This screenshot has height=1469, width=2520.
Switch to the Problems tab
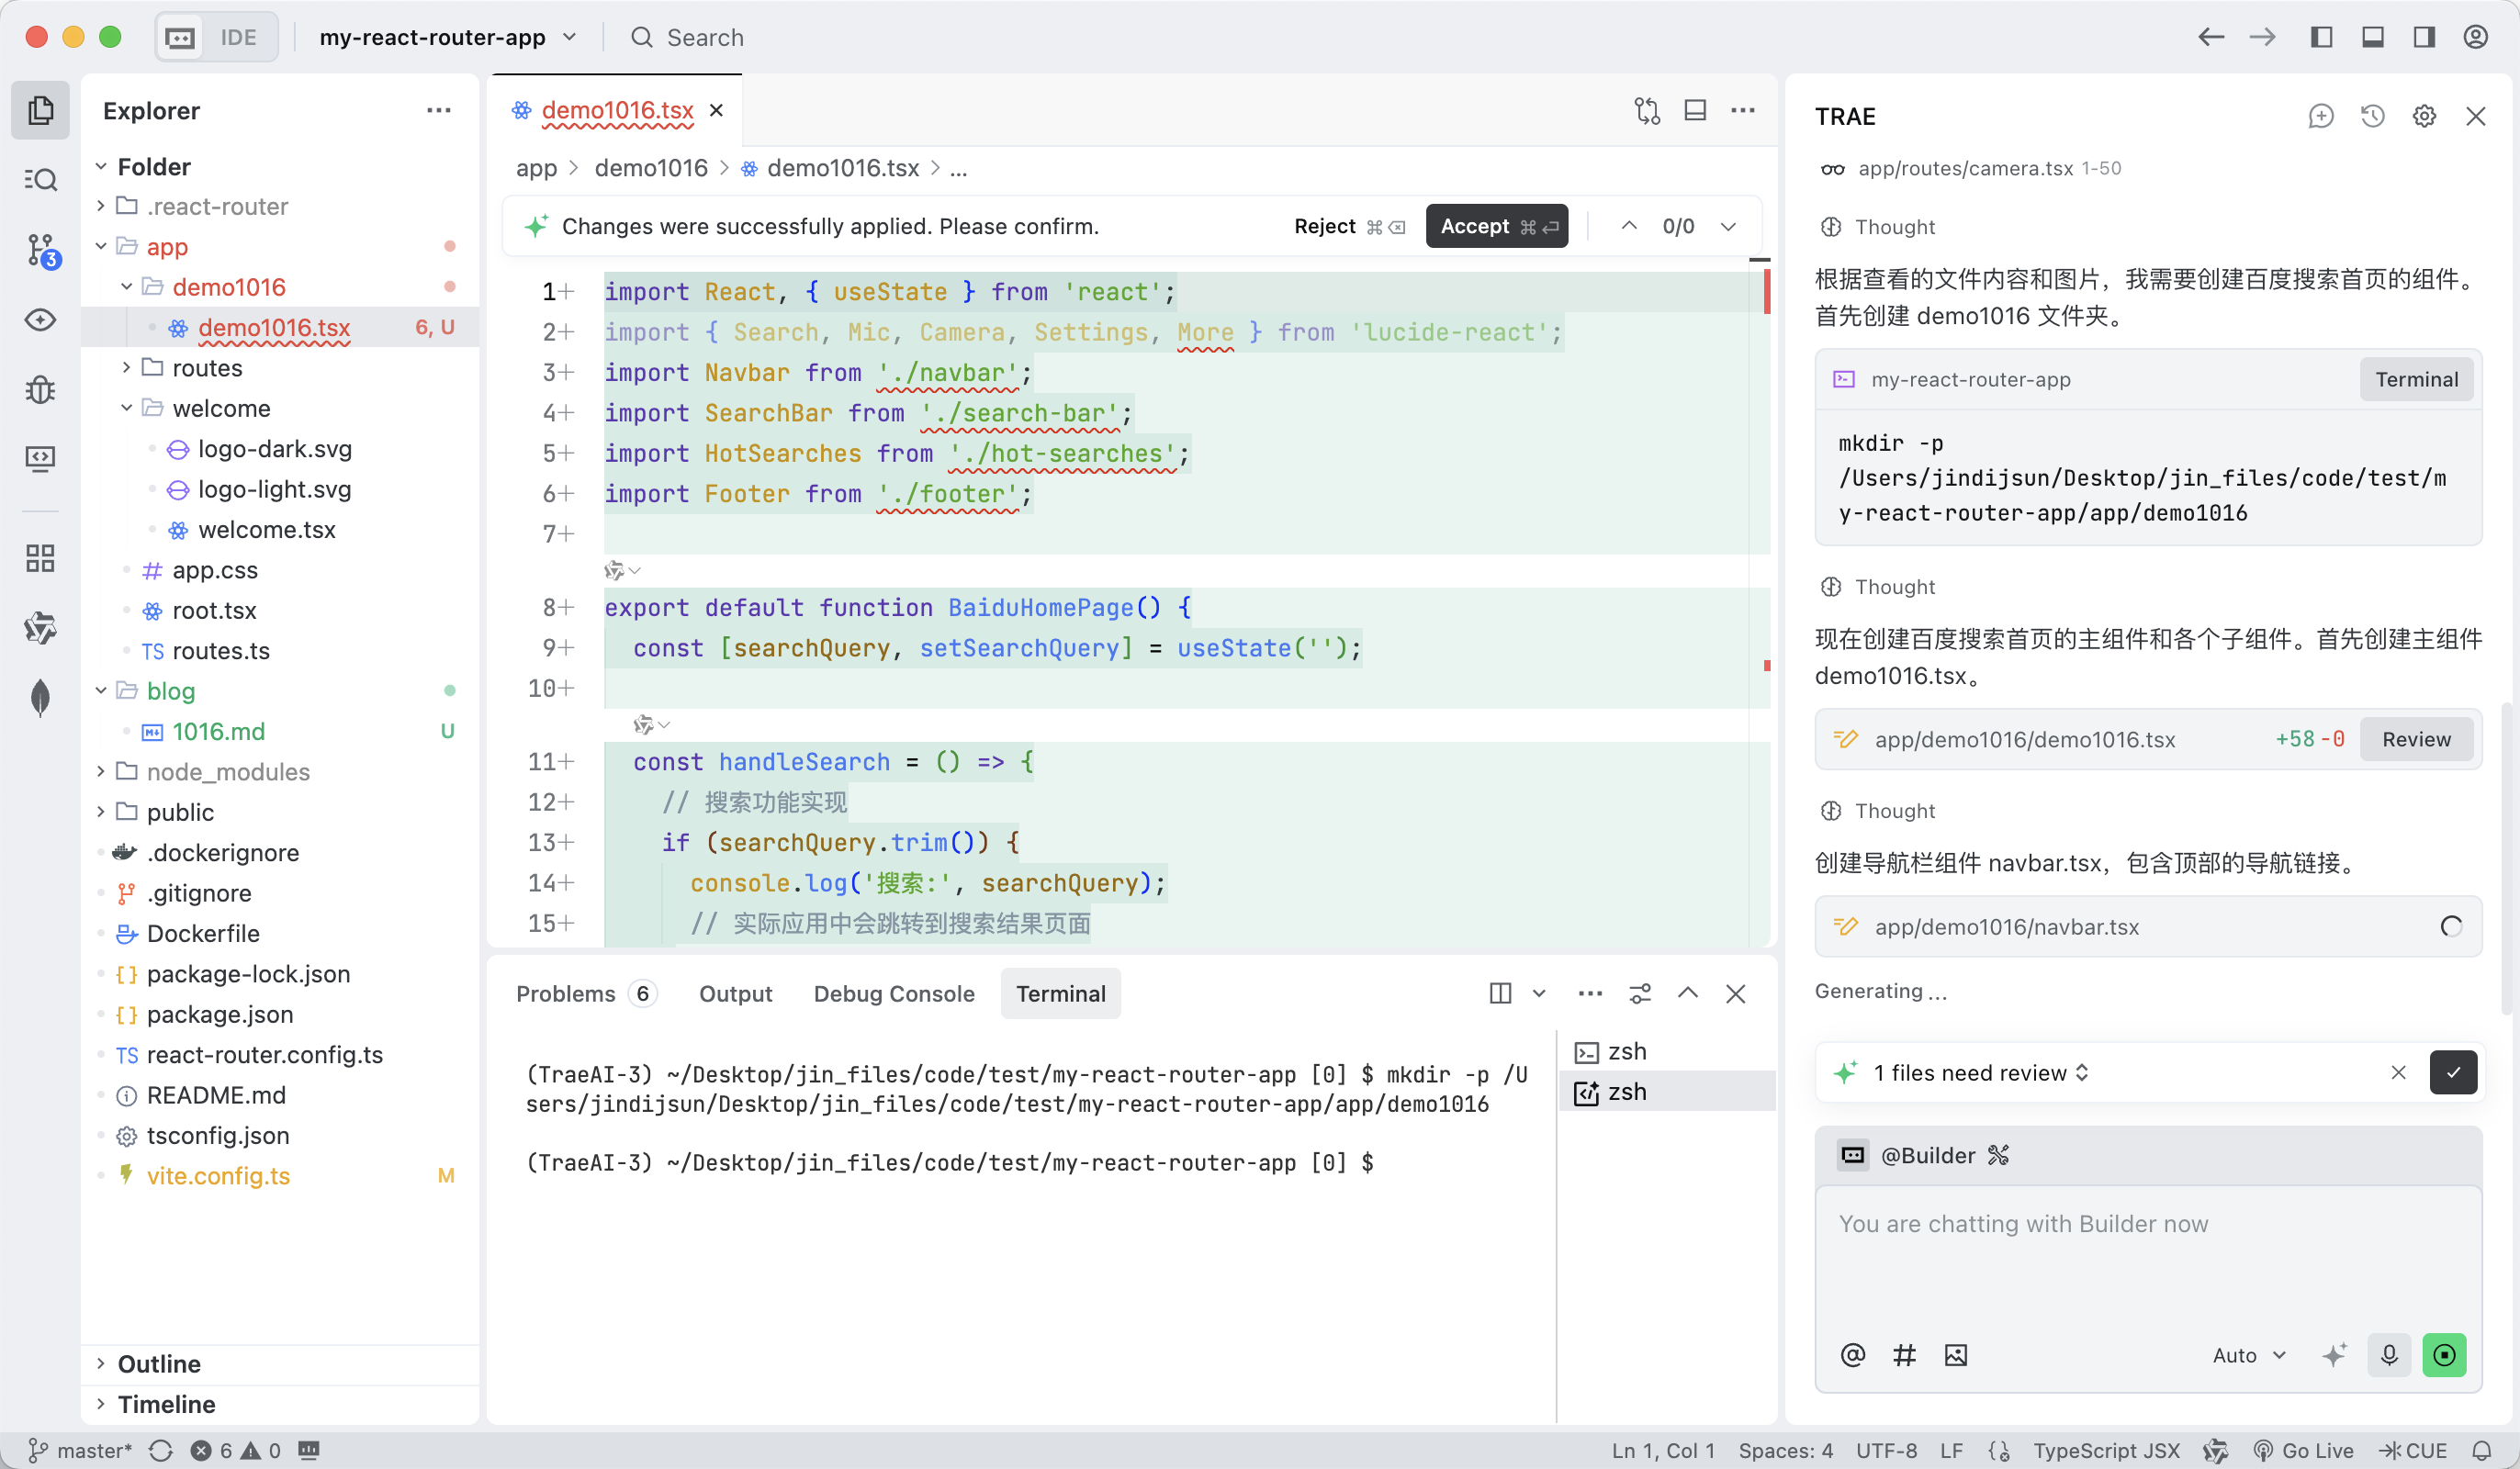[566, 993]
